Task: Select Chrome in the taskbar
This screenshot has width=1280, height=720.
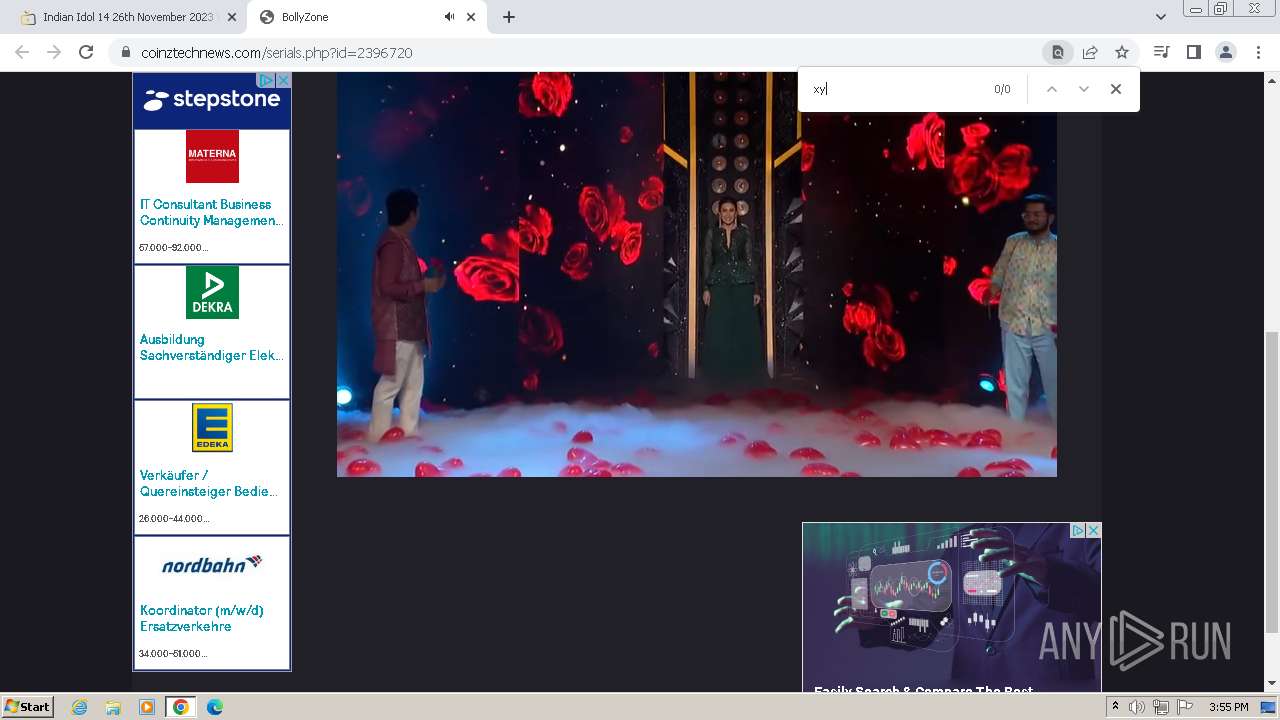Action: (180, 707)
